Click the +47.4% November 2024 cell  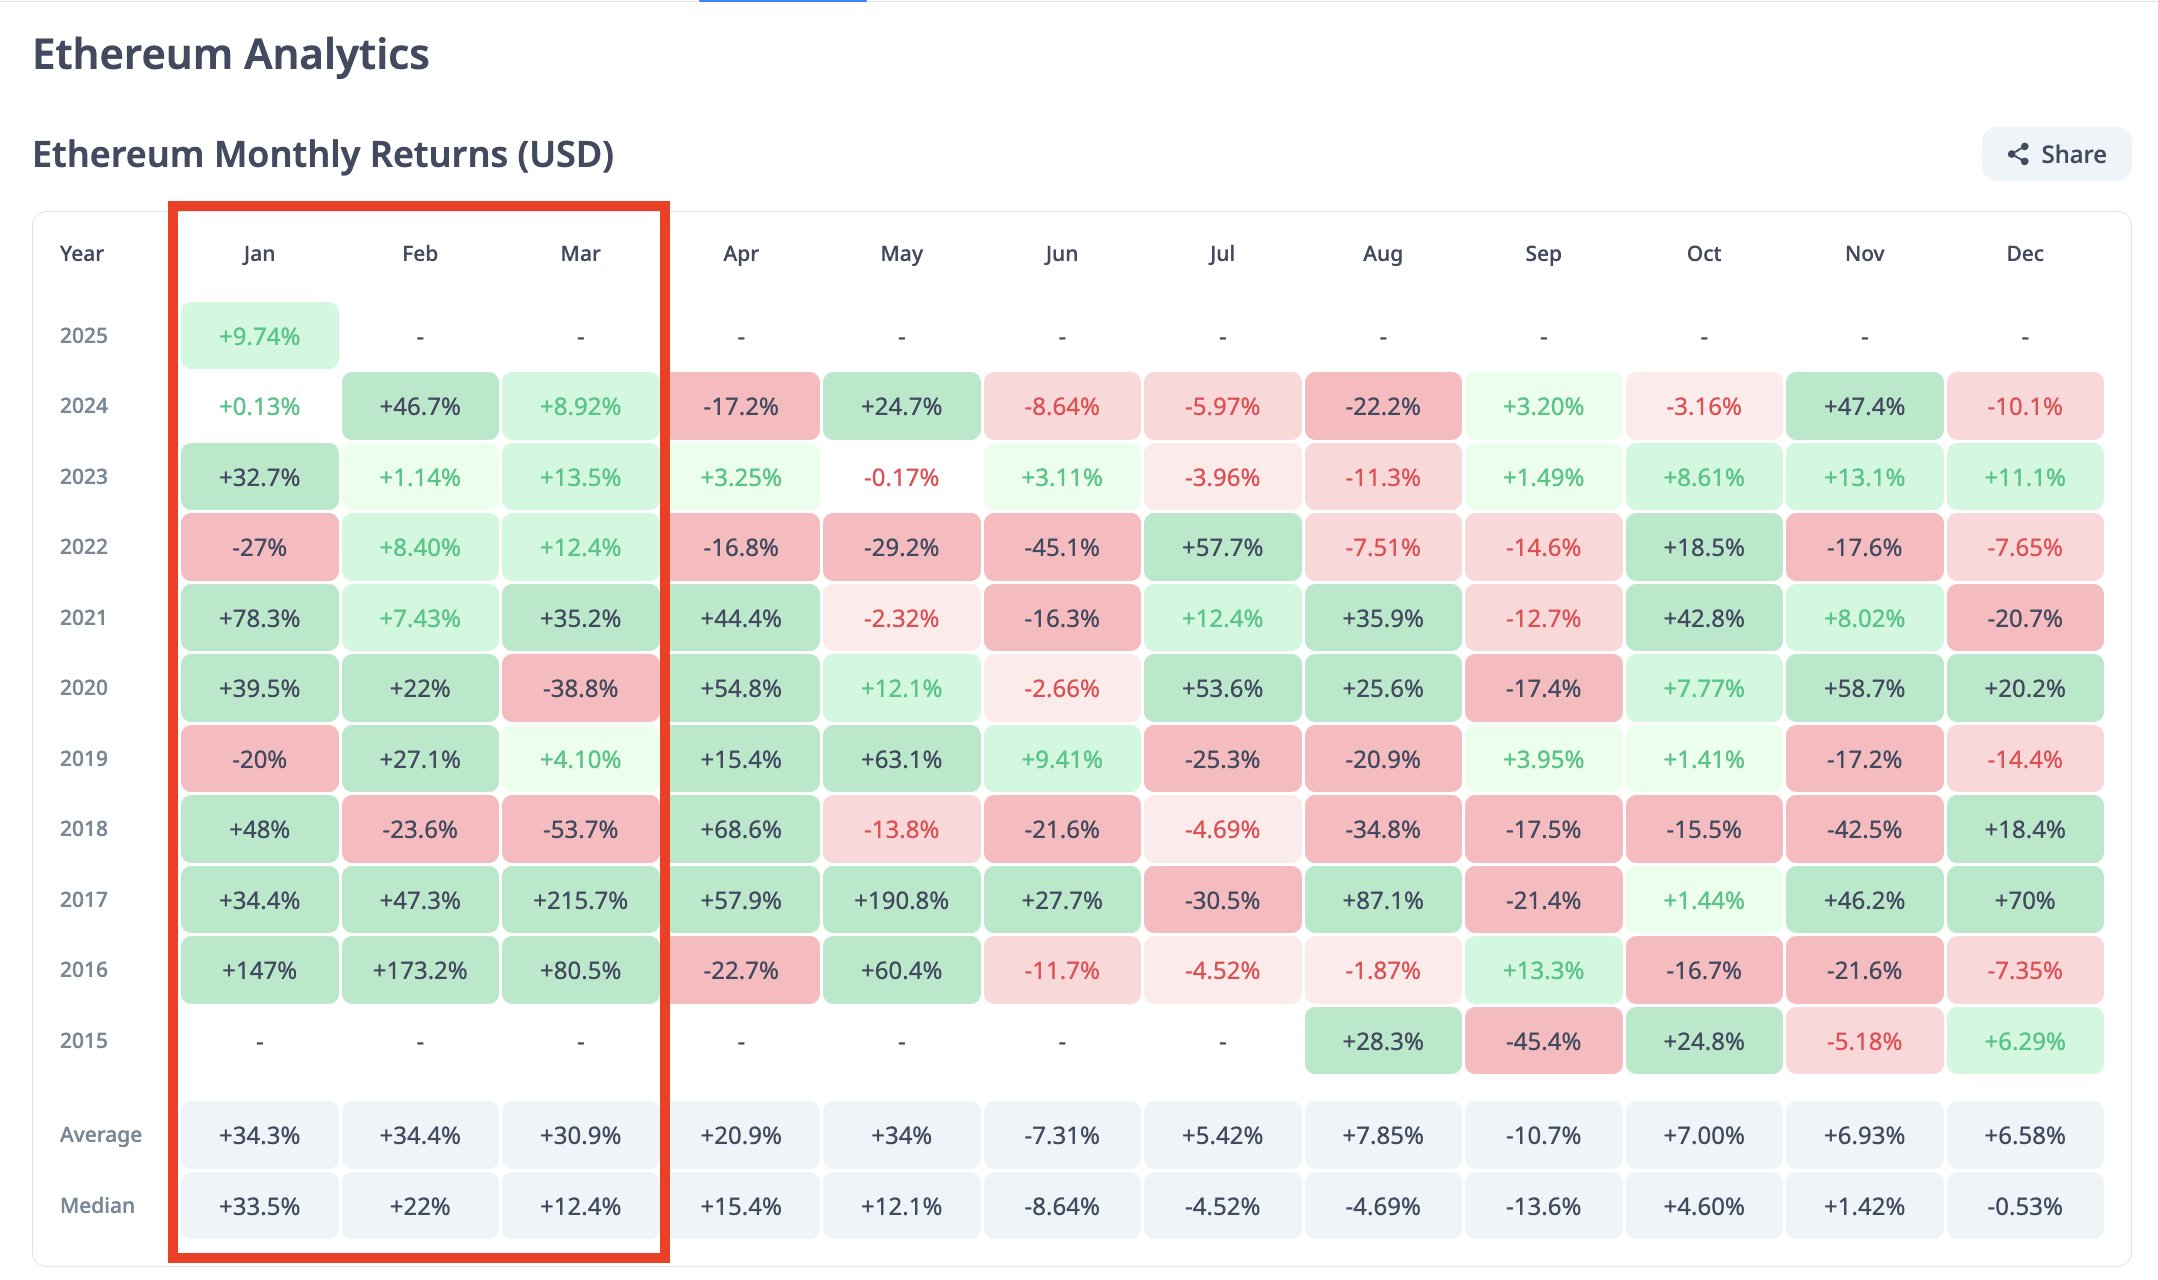[1864, 406]
